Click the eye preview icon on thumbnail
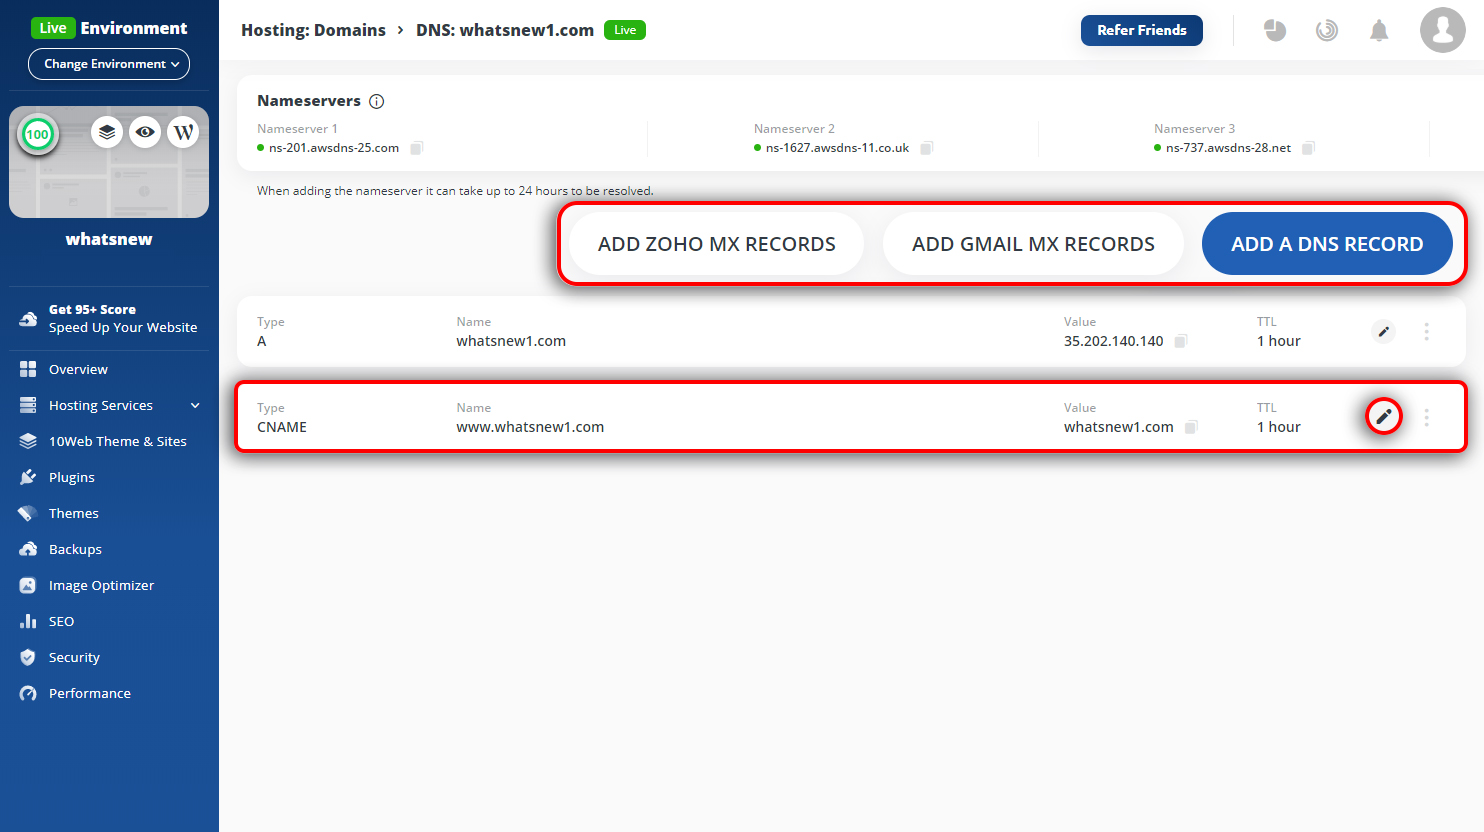 [x=145, y=132]
